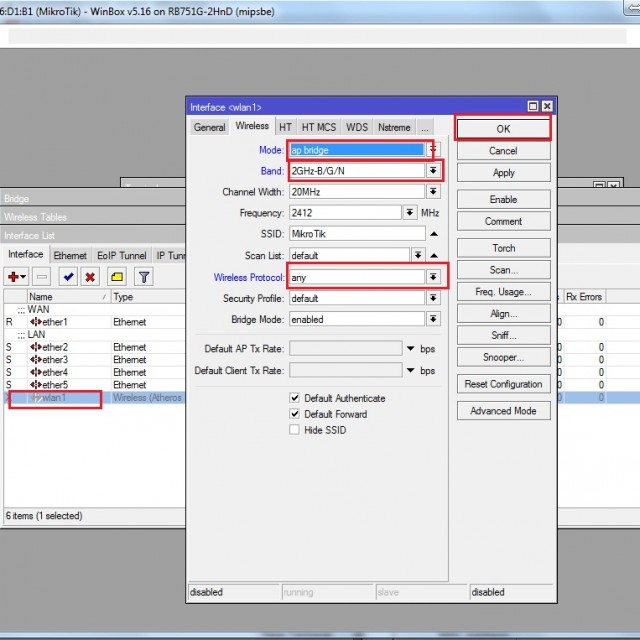Click the Cancel button

(x=503, y=151)
